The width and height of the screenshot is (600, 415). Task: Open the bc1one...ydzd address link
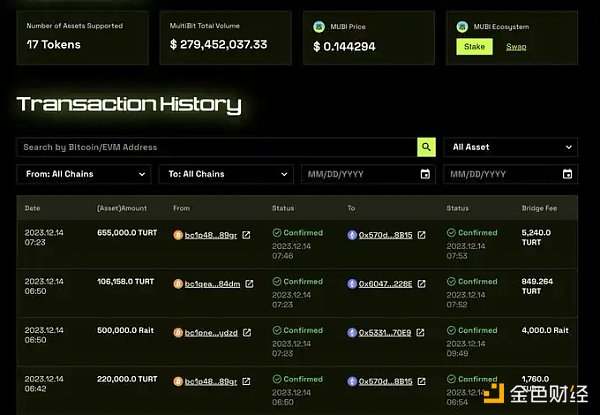(211, 332)
